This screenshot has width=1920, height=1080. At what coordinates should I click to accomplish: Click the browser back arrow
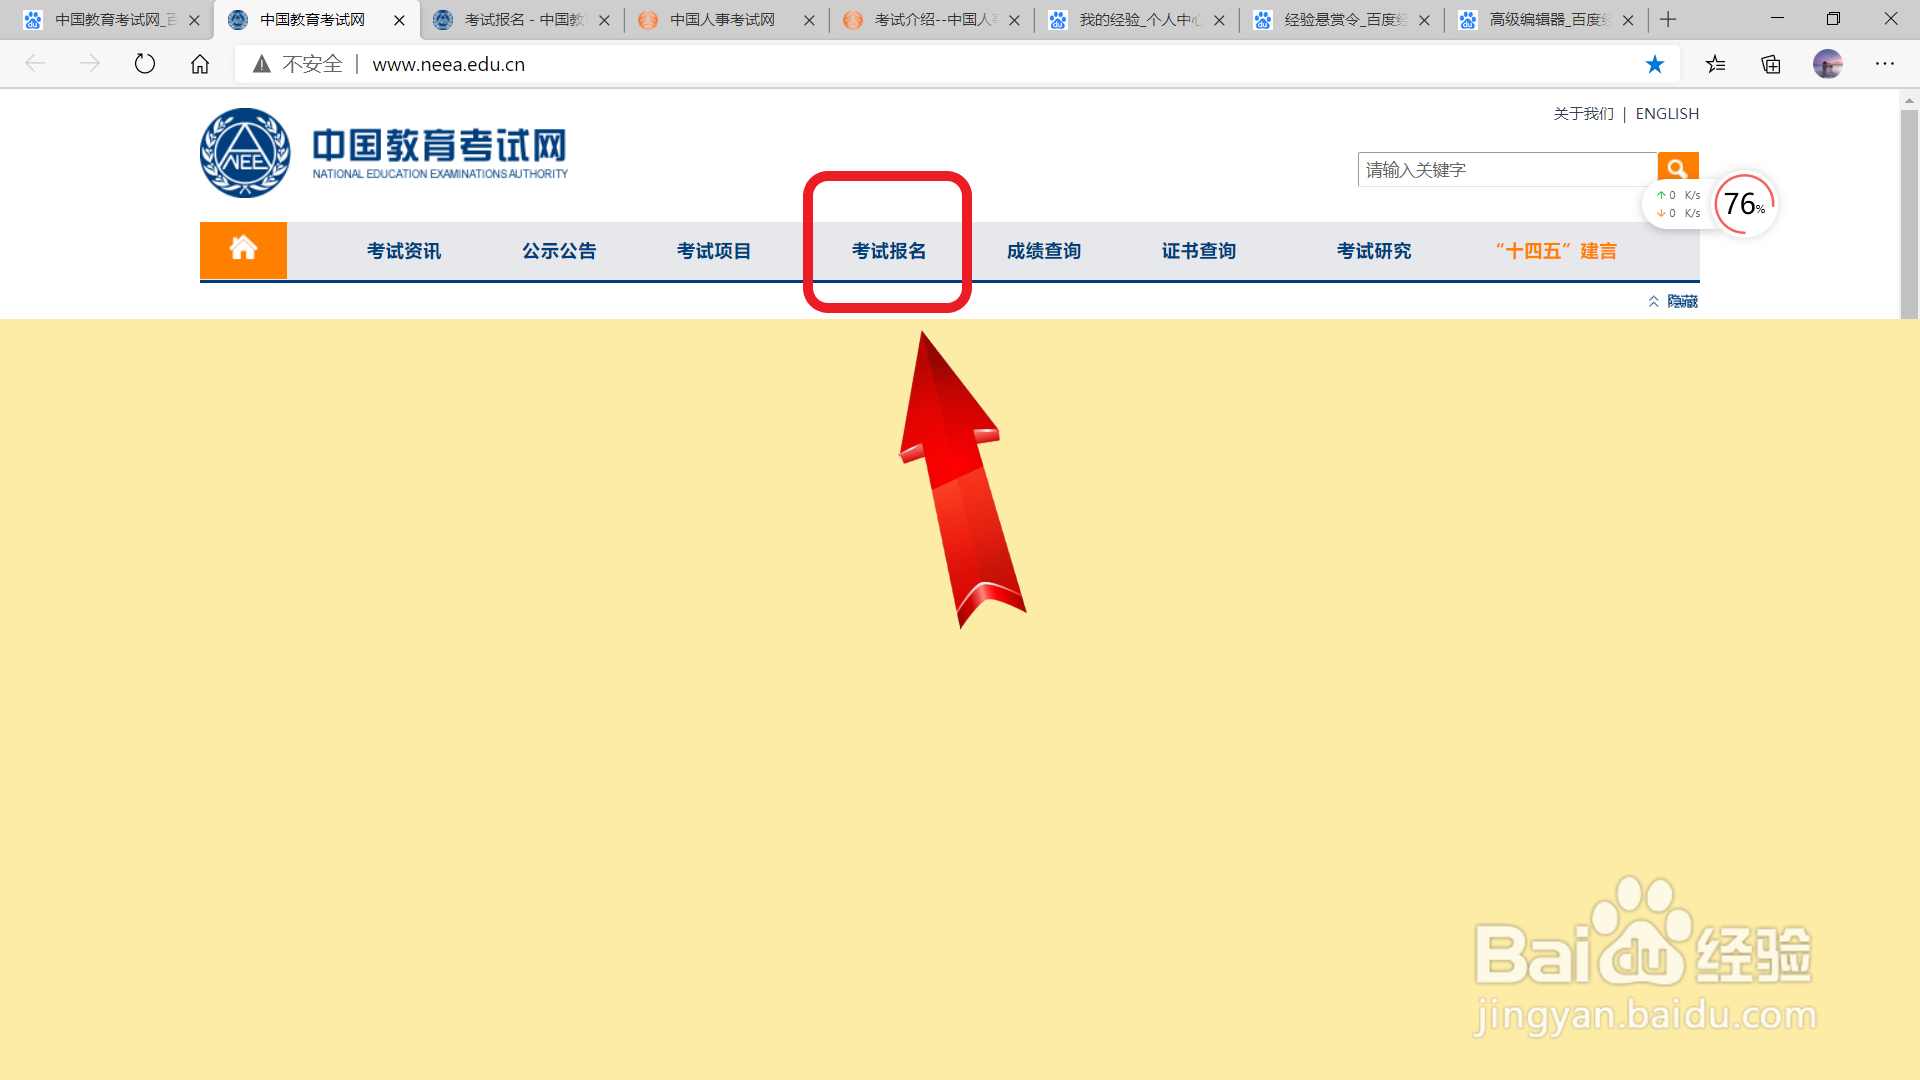click(35, 64)
